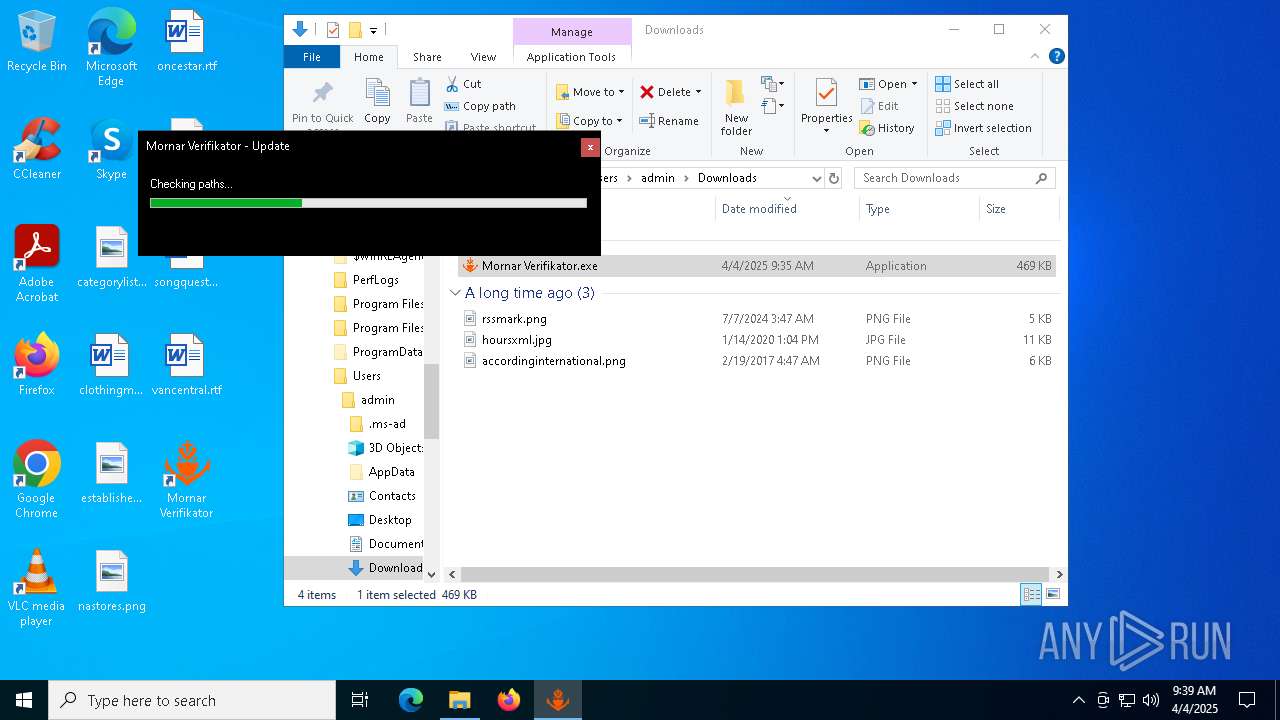Select accordinginternational.png file
Viewport: 1280px width, 720px height.
click(756, 361)
